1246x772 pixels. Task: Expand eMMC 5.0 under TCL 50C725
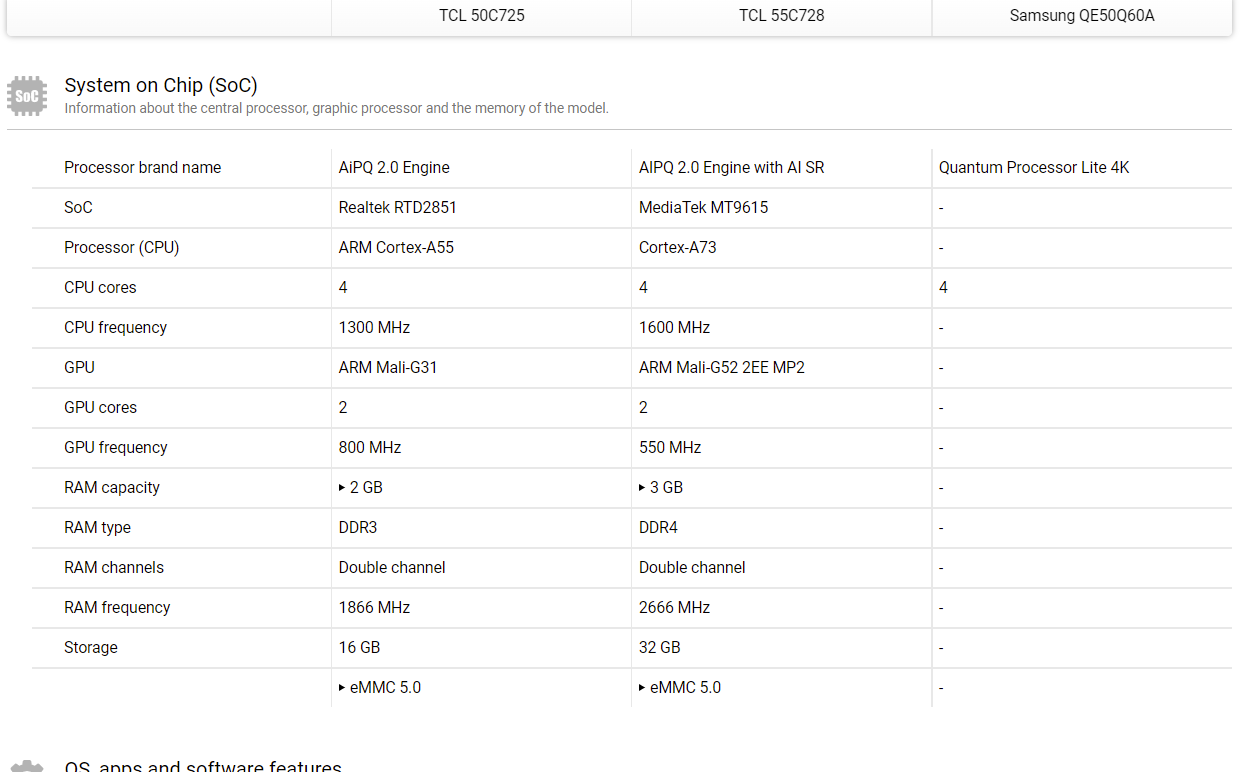tap(380, 688)
